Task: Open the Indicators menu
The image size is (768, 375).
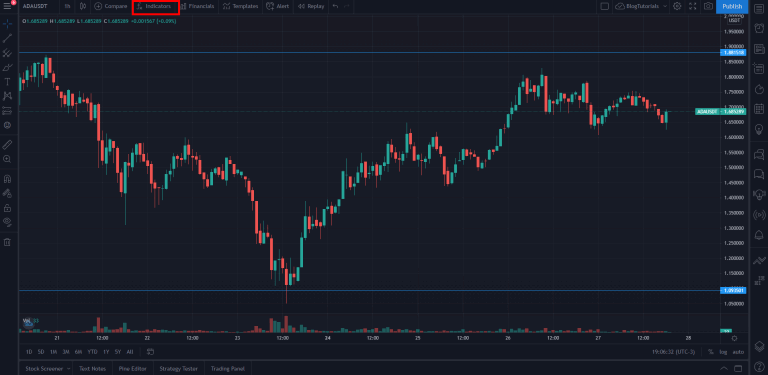Action: pyautogui.click(x=155, y=7)
